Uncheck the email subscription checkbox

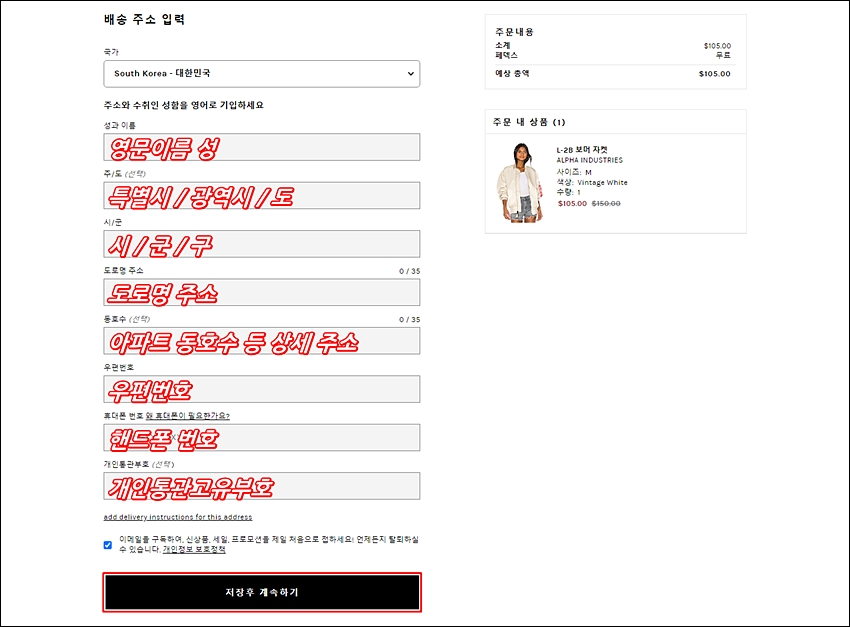click(x=108, y=545)
